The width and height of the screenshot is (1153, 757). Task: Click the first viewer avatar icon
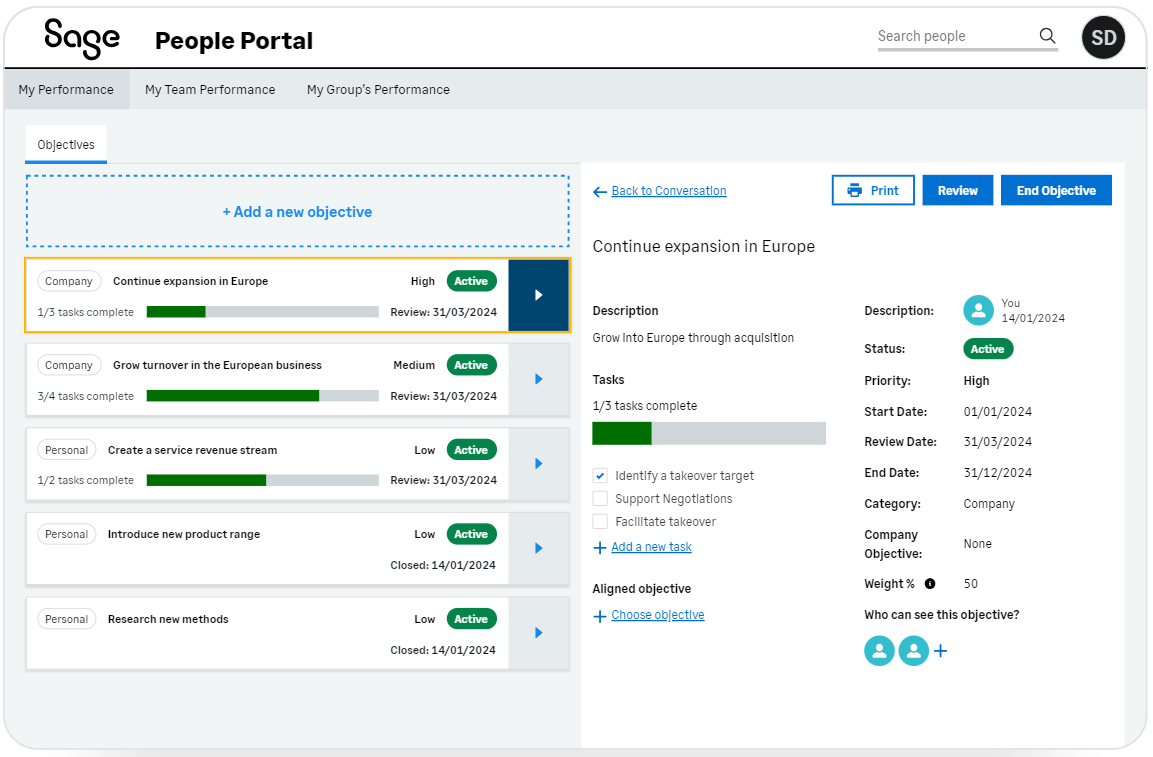coord(879,651)
